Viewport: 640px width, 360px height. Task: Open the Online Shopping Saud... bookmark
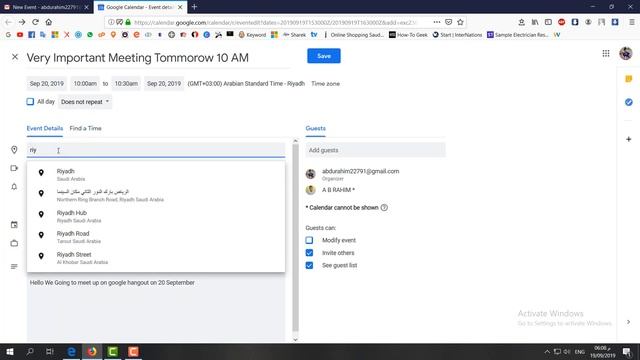pos(354,35)
